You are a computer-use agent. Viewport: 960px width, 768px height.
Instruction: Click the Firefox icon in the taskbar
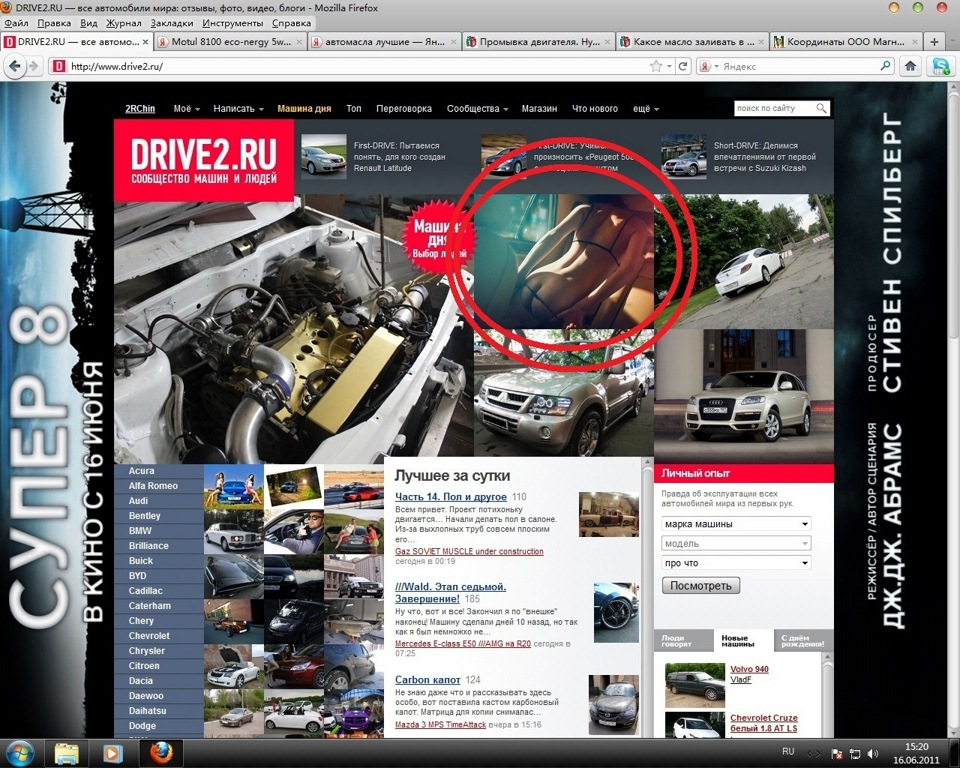coord(162,753)
